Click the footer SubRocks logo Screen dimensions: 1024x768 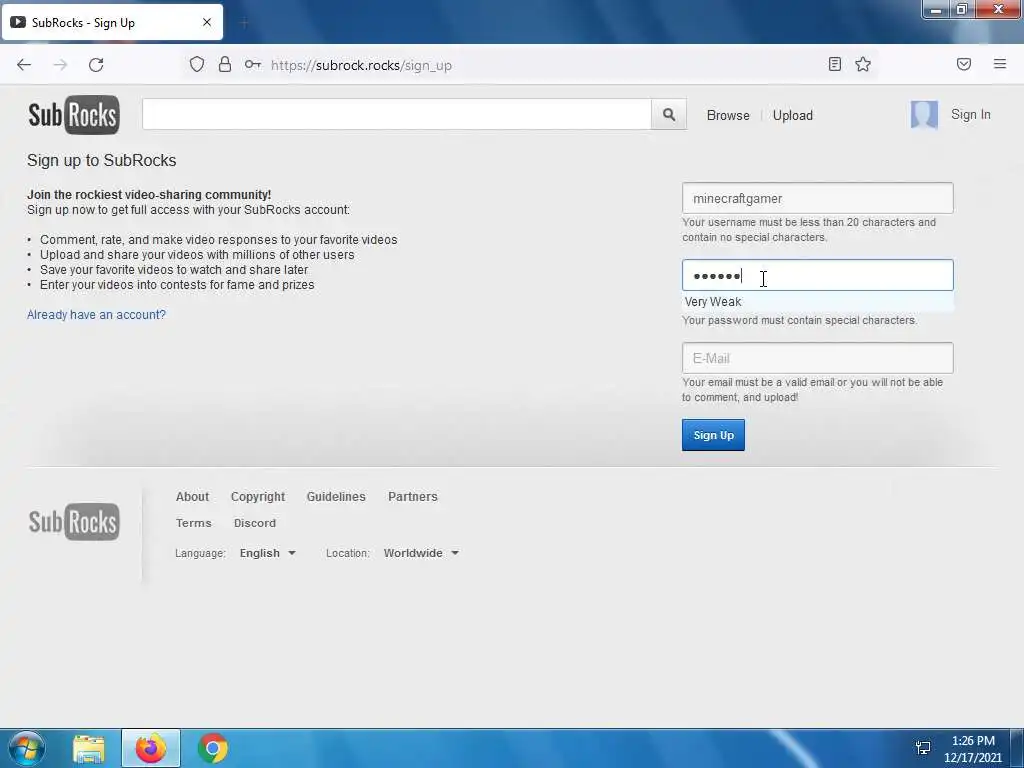74,522
